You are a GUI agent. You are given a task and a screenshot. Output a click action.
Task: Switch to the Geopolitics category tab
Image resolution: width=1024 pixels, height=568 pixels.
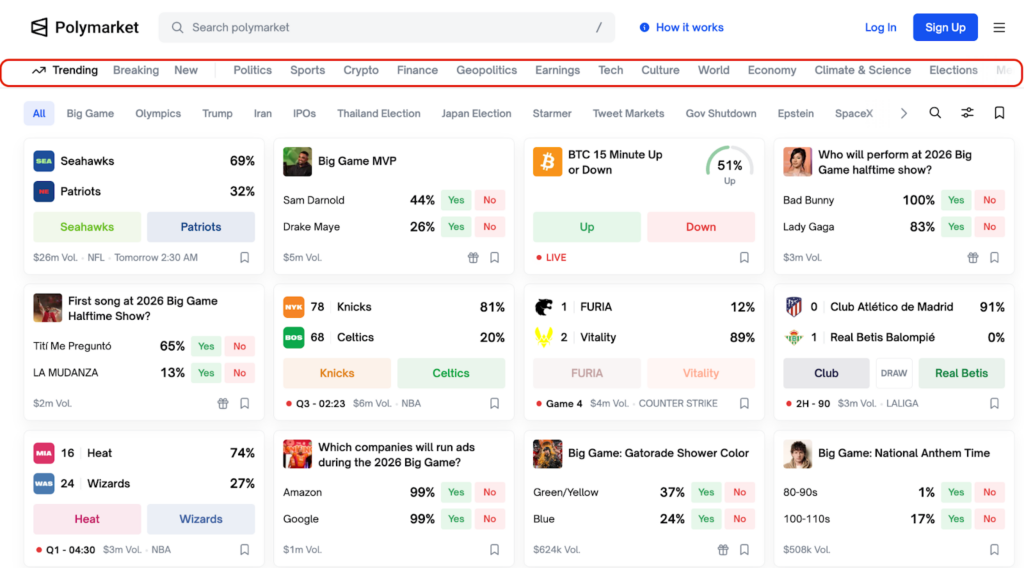(486, 70)
